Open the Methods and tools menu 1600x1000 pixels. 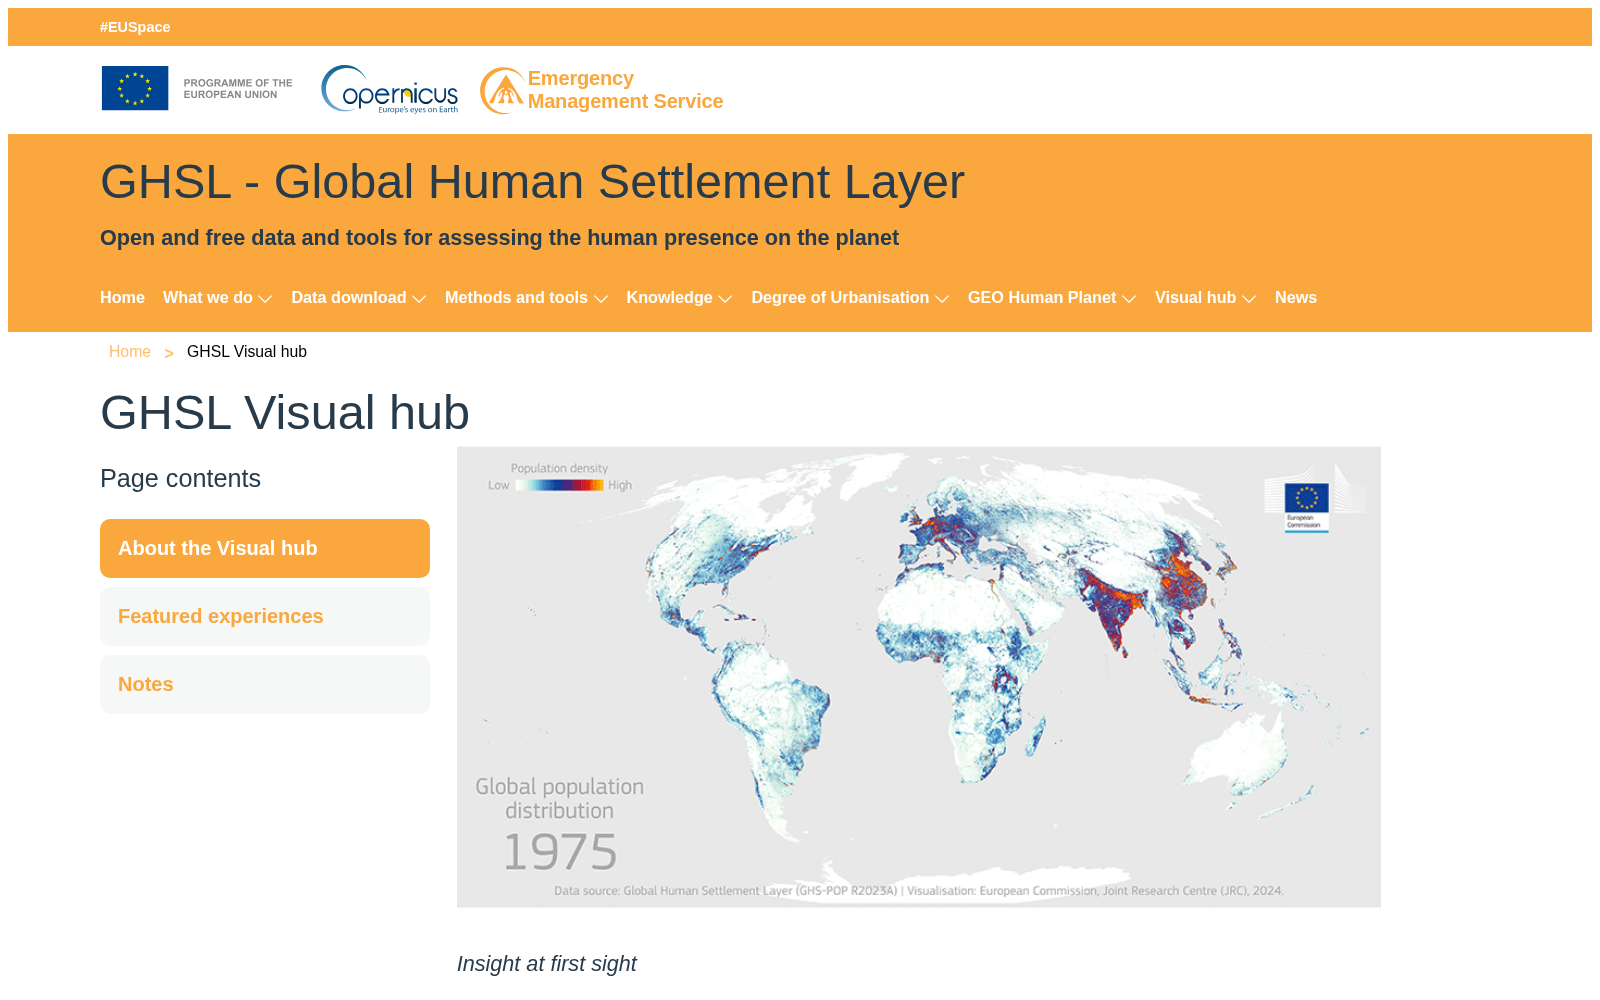(x=516, y=298)
